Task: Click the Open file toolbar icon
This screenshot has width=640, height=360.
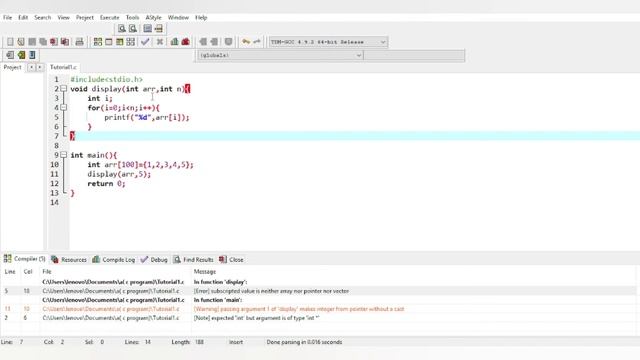Action: click(x=21, y=42)
